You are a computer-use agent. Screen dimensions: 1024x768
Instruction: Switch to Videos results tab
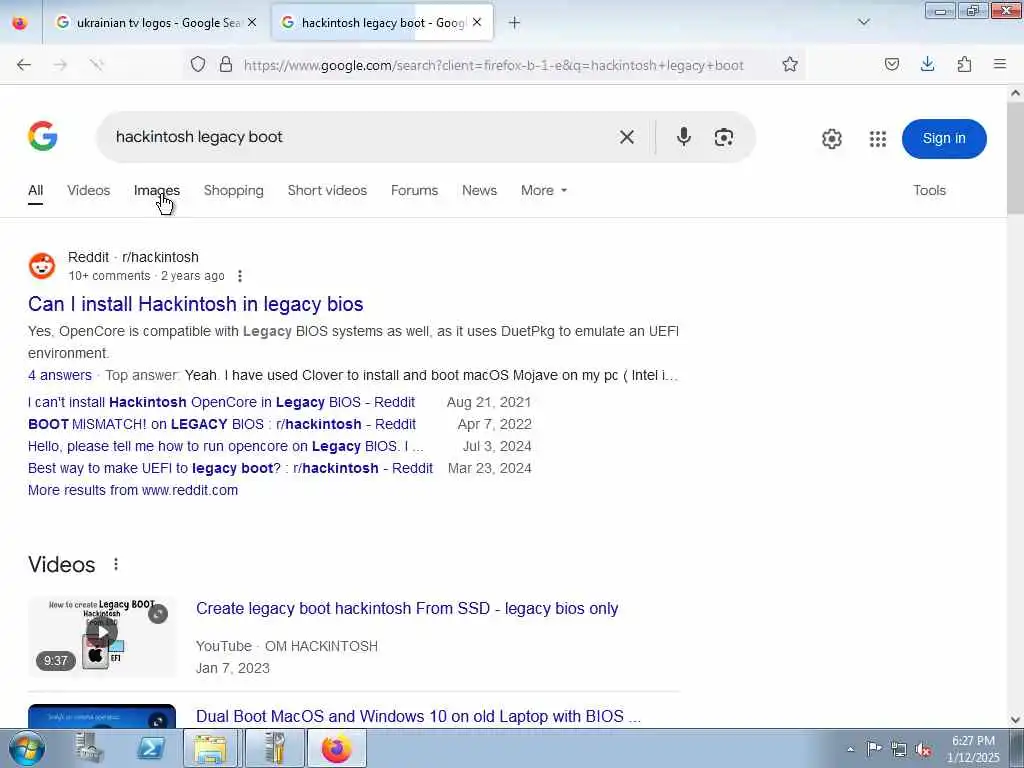click(88, 191)
